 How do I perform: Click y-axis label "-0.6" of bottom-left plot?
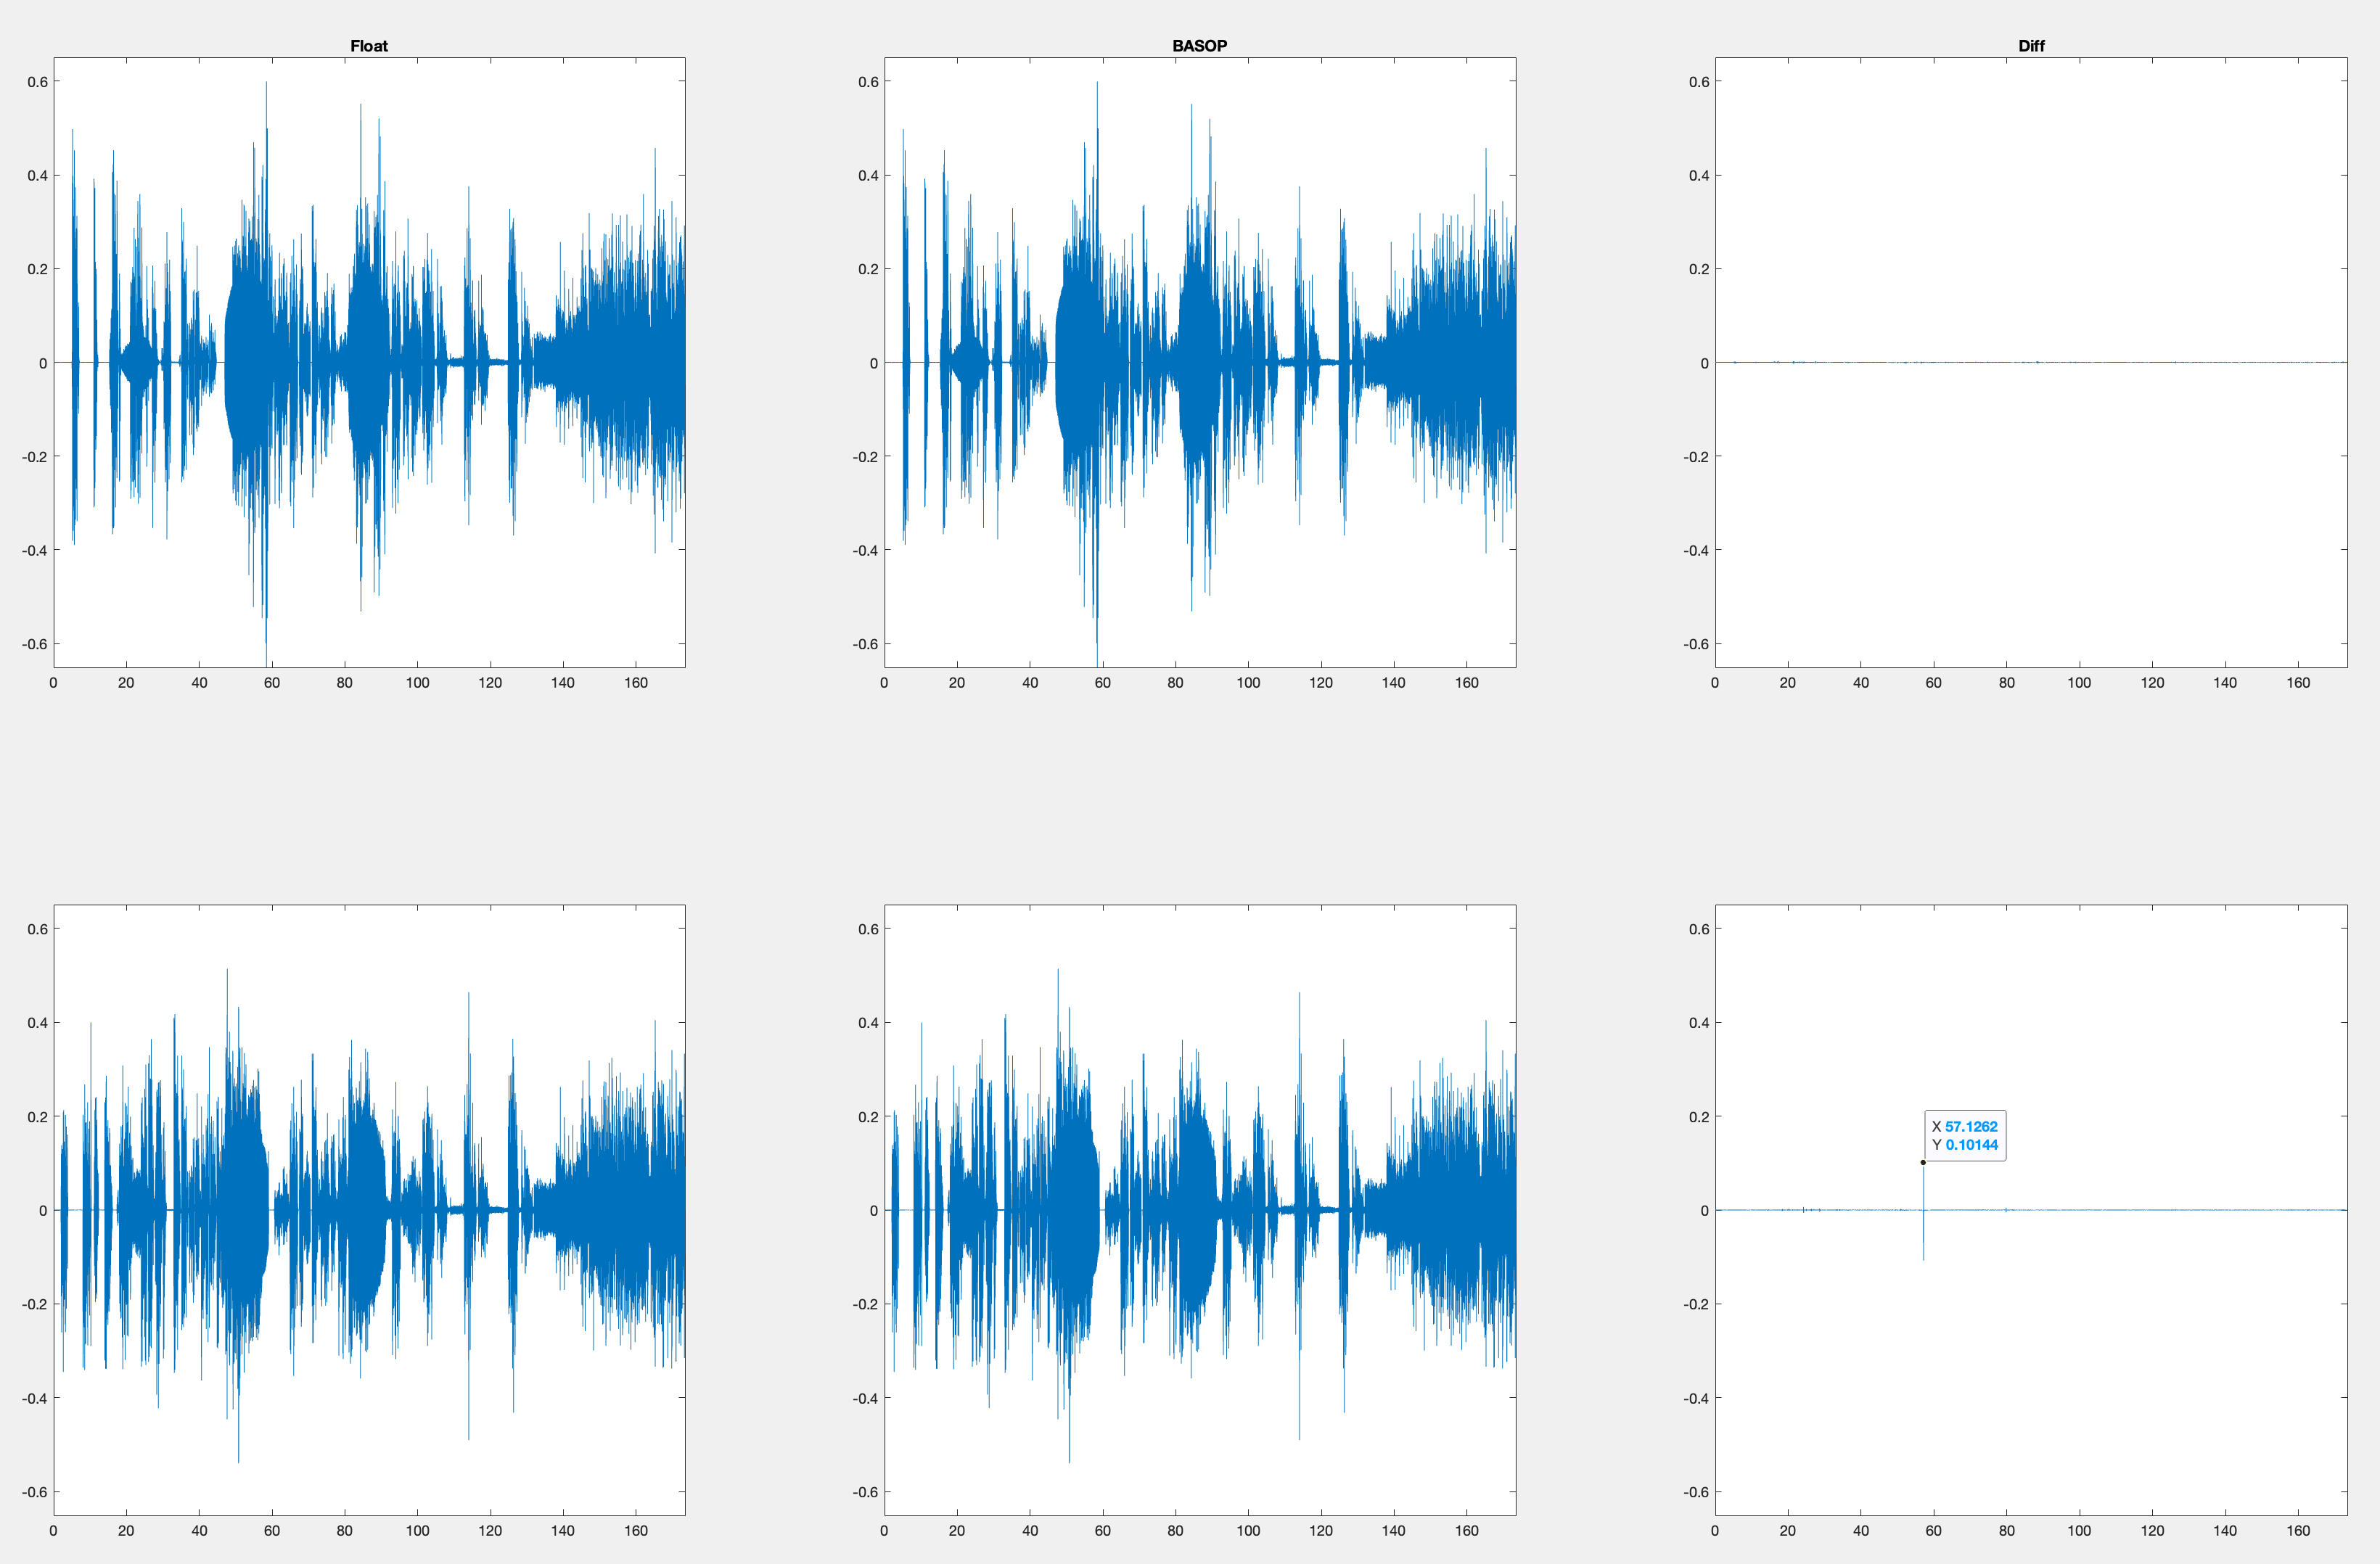click(x=35, y=1492)
